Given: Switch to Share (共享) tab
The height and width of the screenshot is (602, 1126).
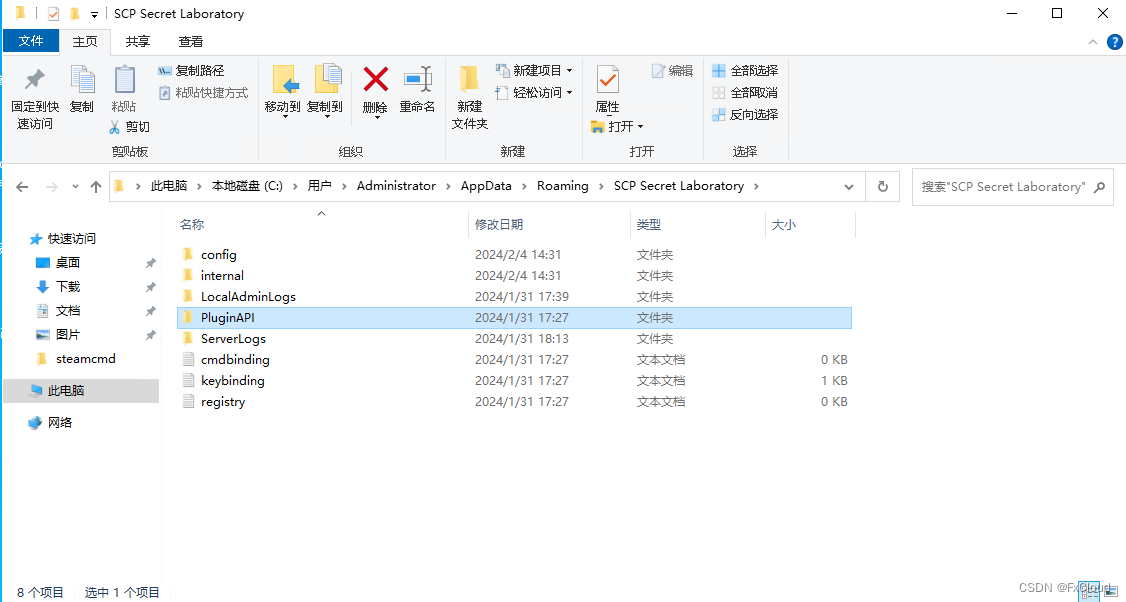Looking at the screenshot, I should pos(138,42).
